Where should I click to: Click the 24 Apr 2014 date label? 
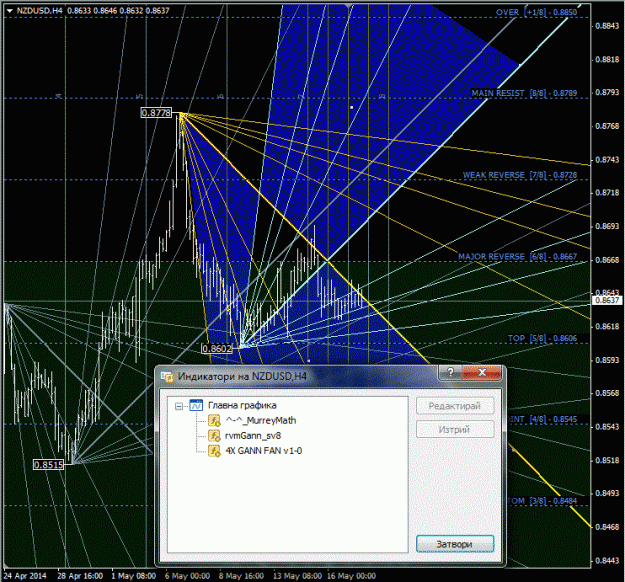tap(25, 576)
